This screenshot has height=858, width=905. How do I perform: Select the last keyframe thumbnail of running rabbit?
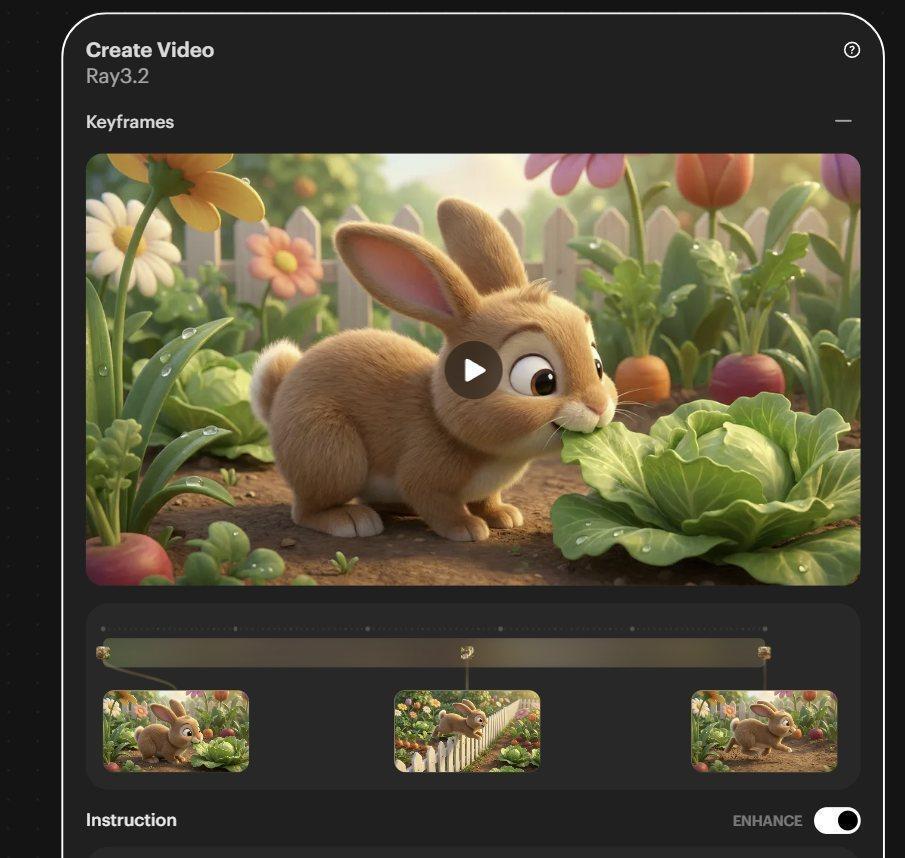pos(764,730)
